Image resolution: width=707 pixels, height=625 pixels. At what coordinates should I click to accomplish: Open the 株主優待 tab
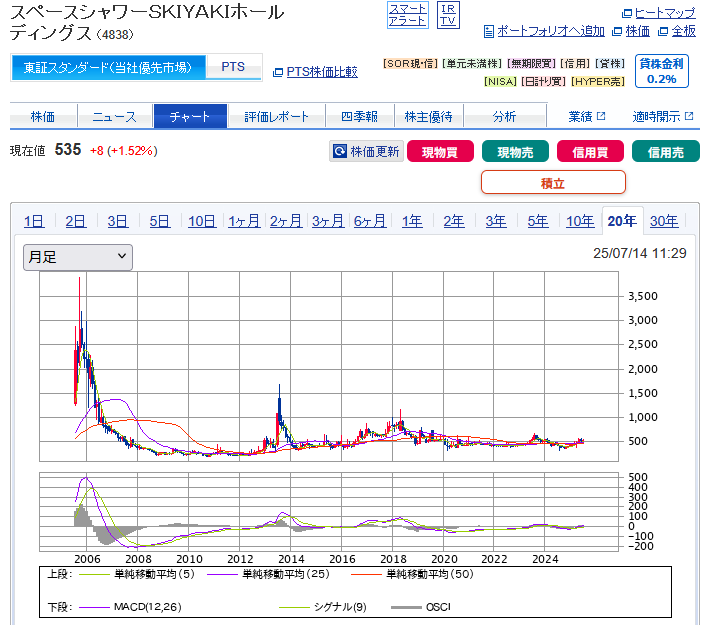pyautogui.click(x=428, y=117)
